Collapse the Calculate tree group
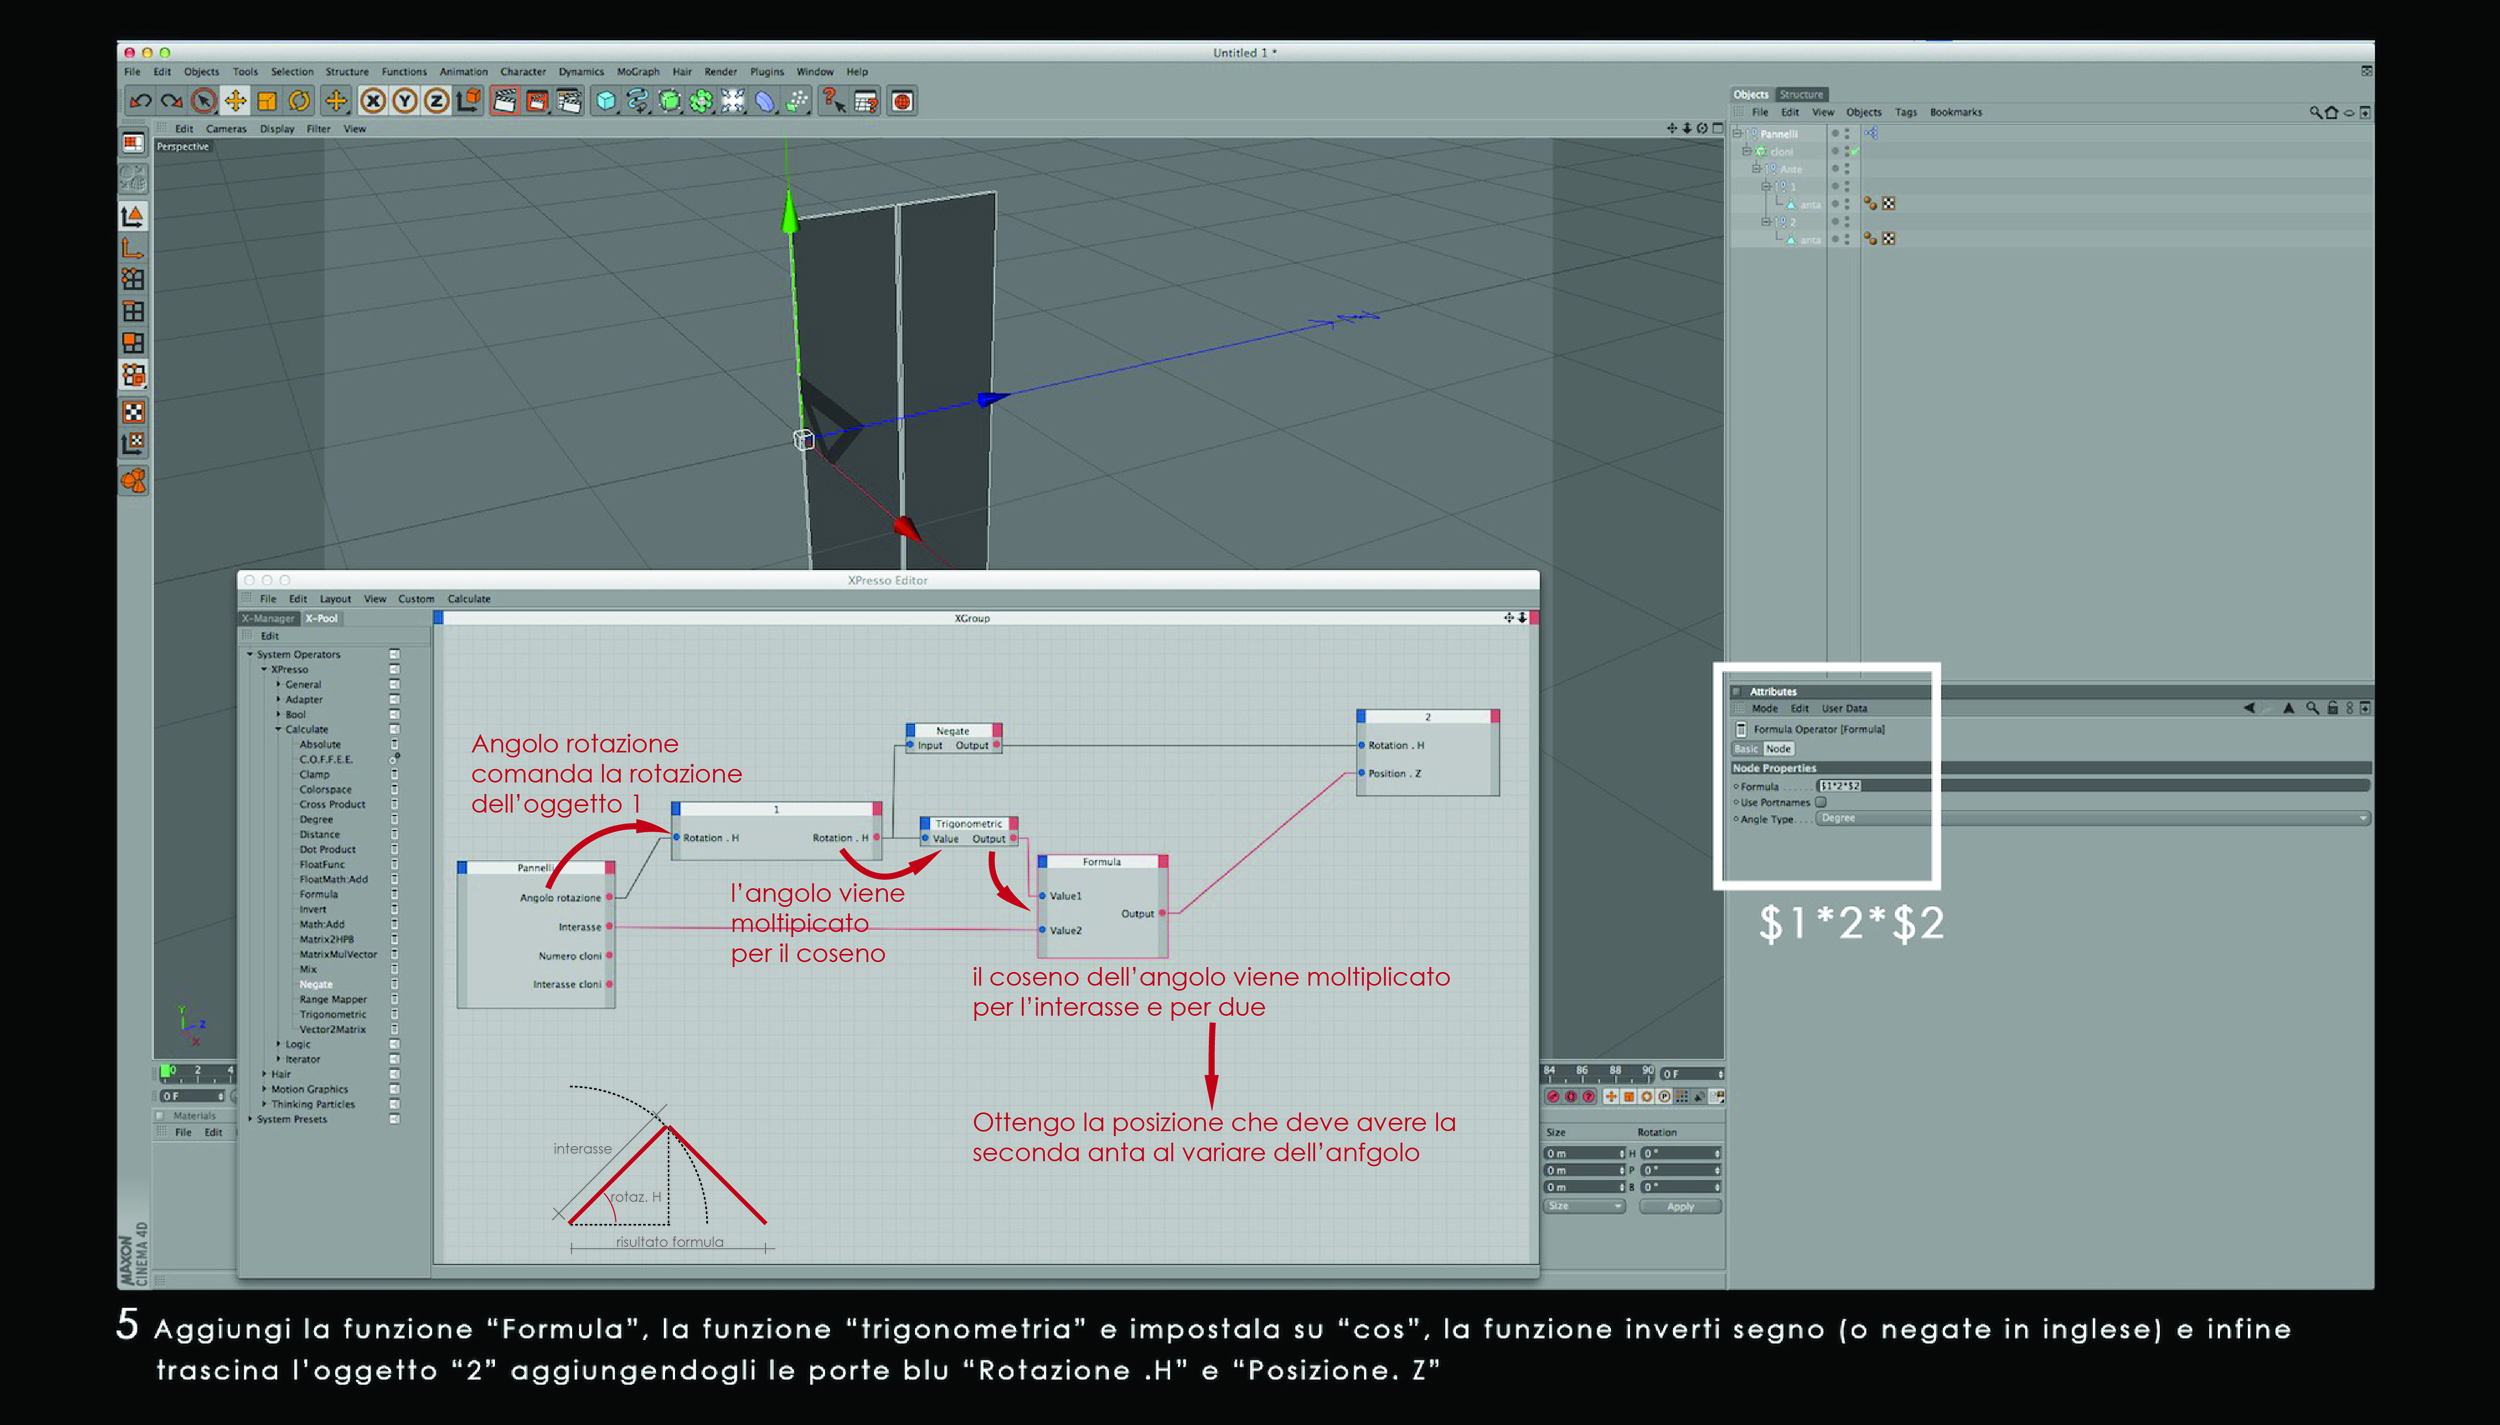This screenshot has width=2500, height=1425. point(279,729)
